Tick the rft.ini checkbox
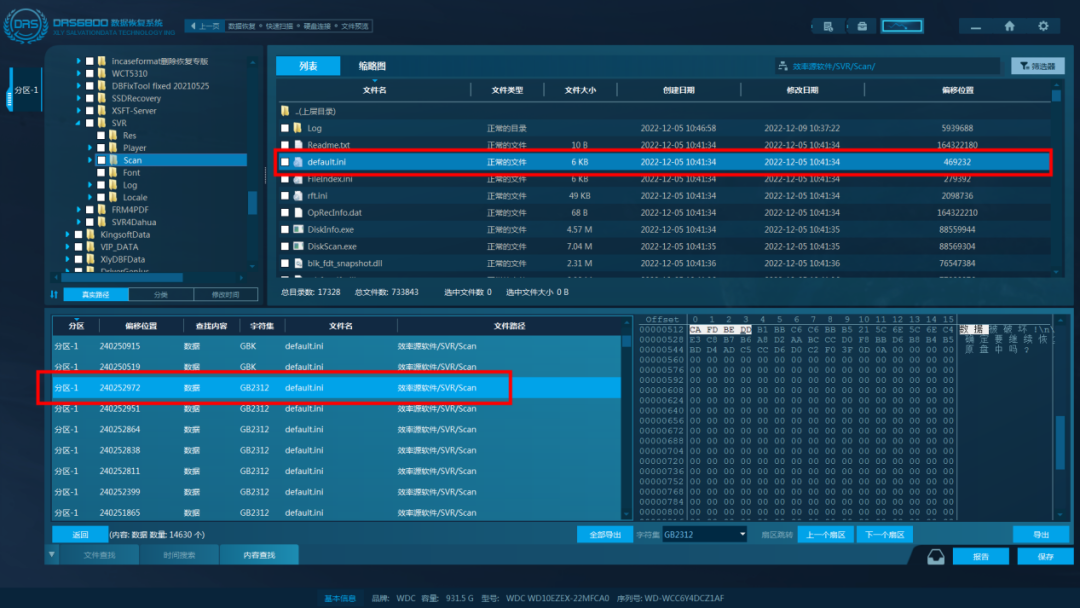 pyautogui.click(x=284, y=196)
